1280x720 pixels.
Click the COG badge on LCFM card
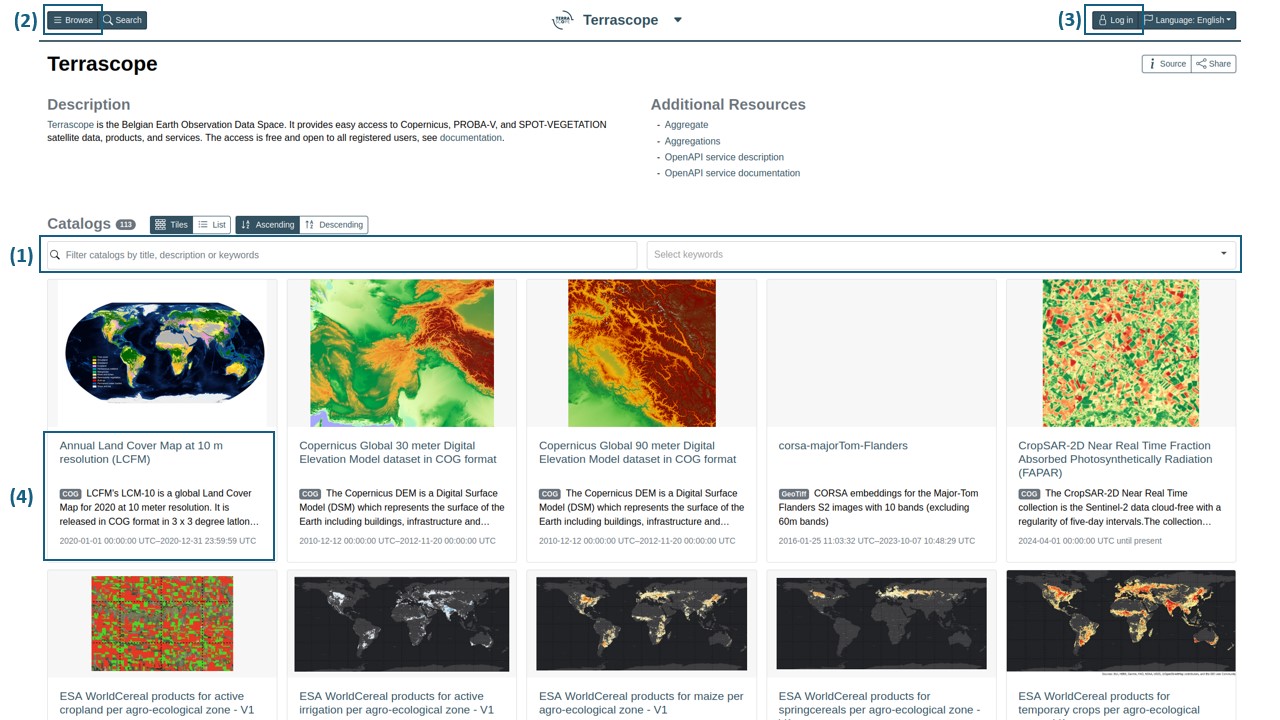(70, 494)
